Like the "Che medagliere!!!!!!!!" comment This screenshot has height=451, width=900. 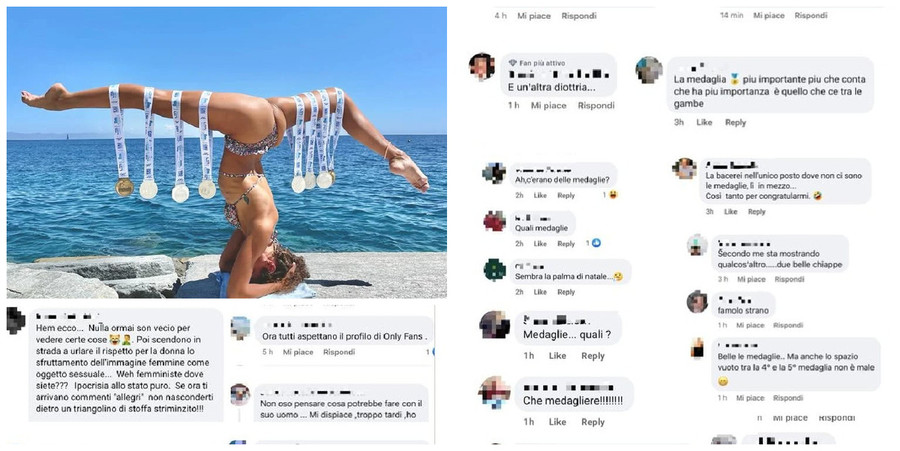pos(558,422)
